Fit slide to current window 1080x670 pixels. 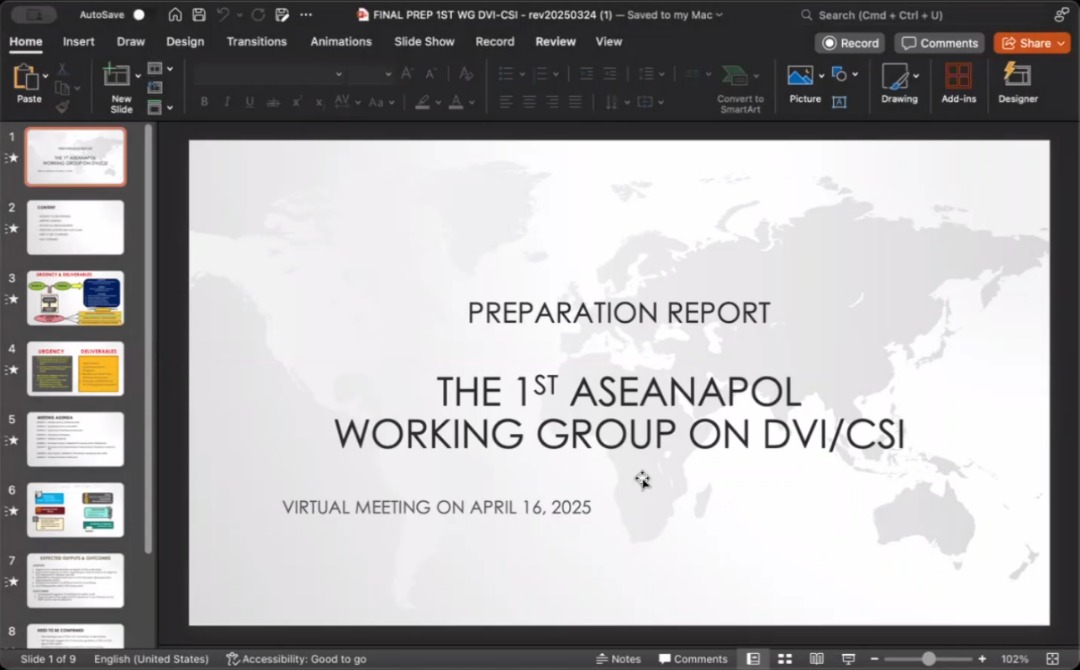coord(1052,659)
